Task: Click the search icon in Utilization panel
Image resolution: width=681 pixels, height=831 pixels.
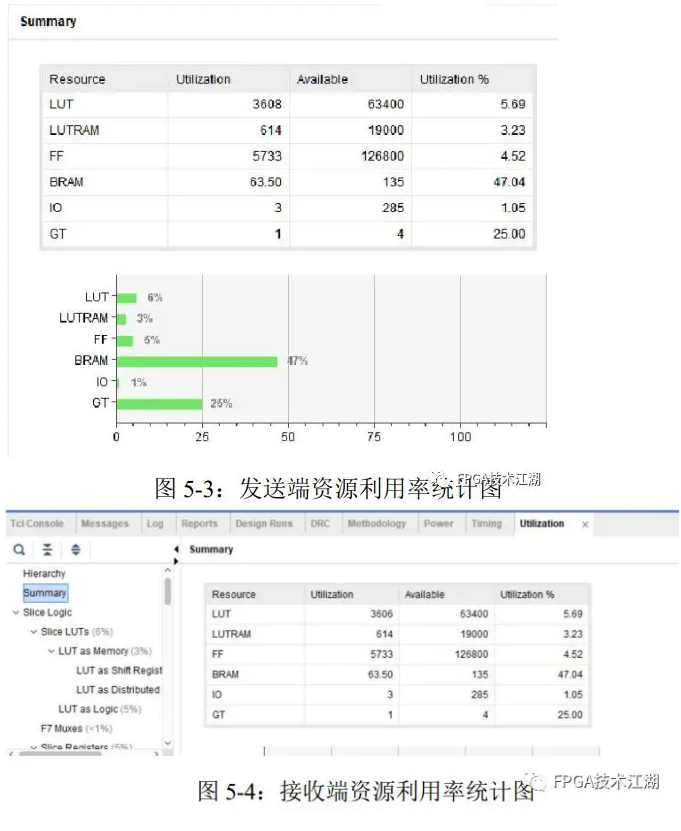Action: coord(19,549)
